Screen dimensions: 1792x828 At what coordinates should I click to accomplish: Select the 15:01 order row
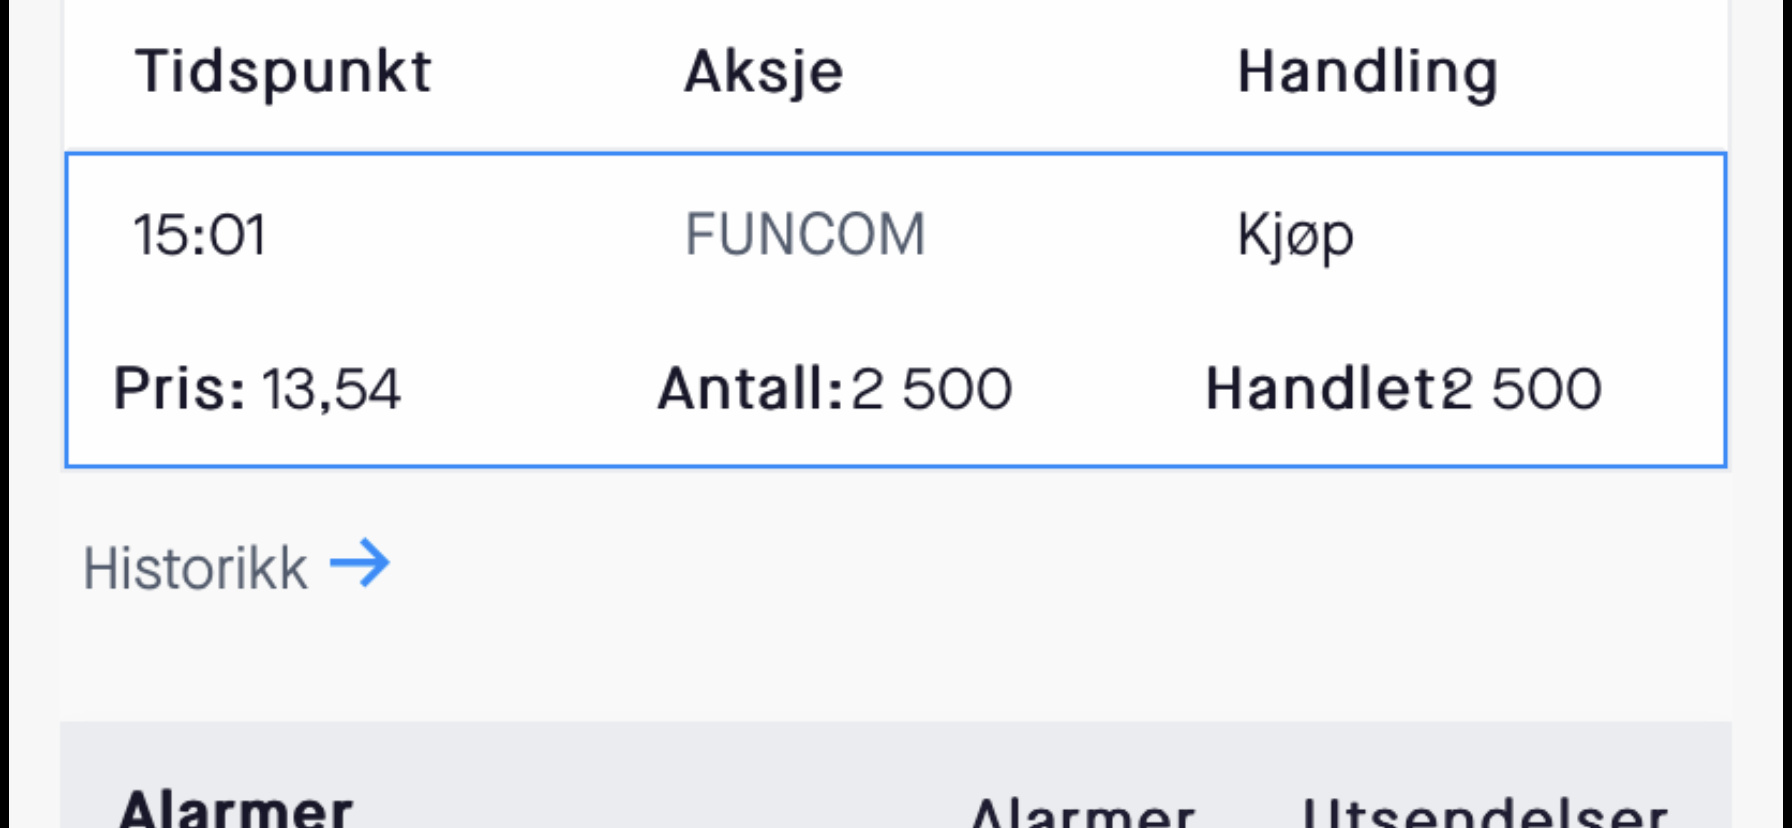coord(895,310)
